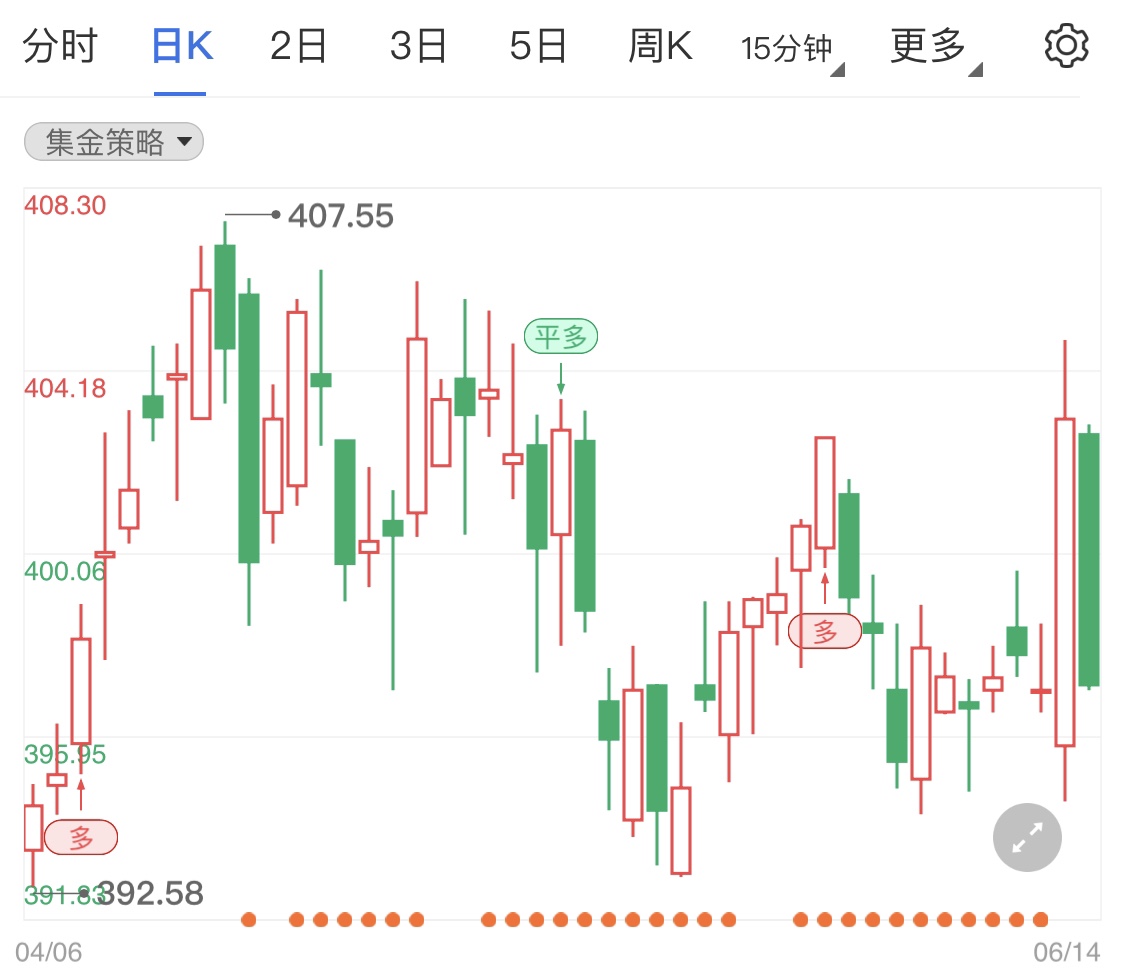The height and width of the screenshot is (971, 1125).
Task: Select the 3日 chart view
Action: tap(418, 47)
